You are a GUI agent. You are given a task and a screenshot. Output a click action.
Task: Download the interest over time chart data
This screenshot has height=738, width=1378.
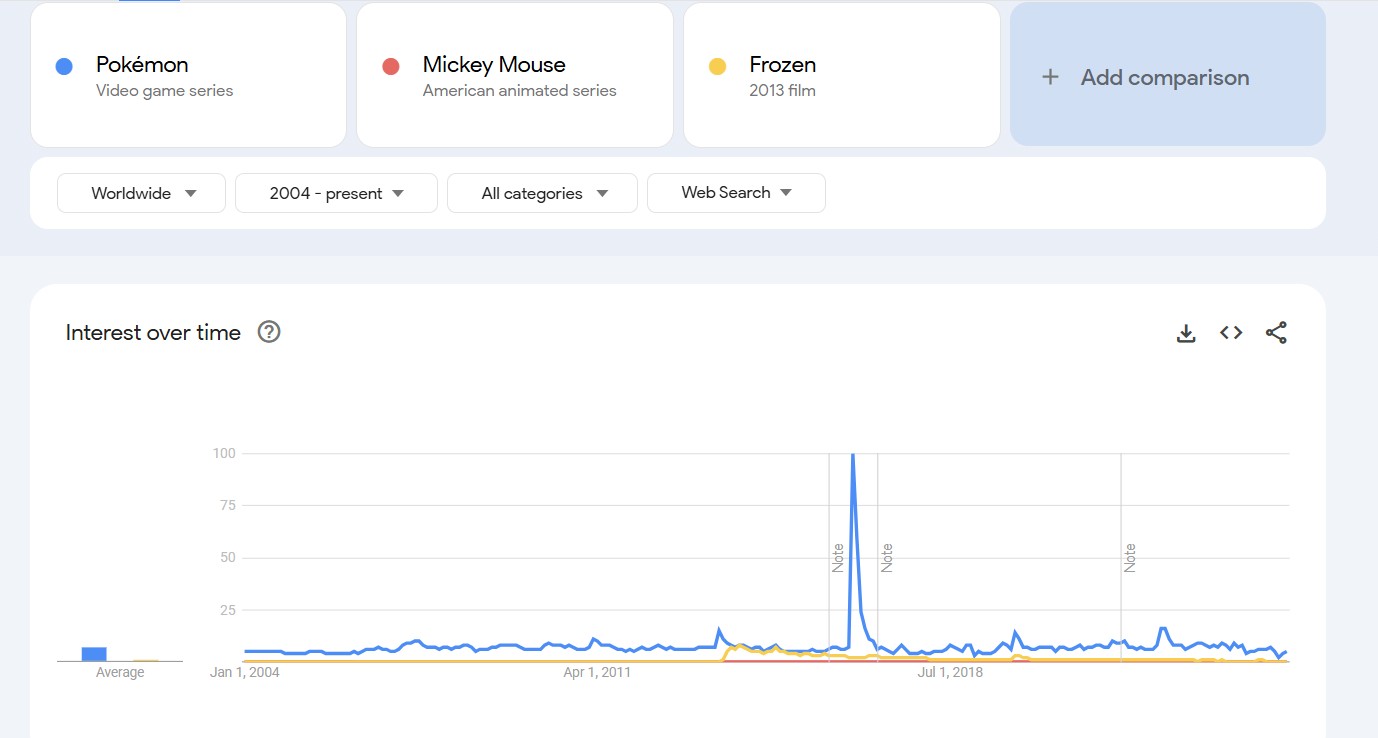coord(1186,333)
